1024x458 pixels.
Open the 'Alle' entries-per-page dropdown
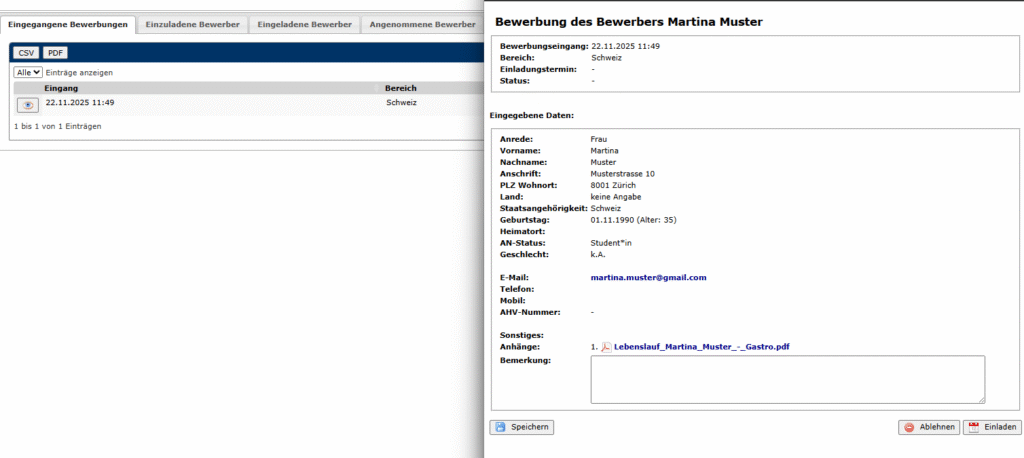tap(28, 72)
